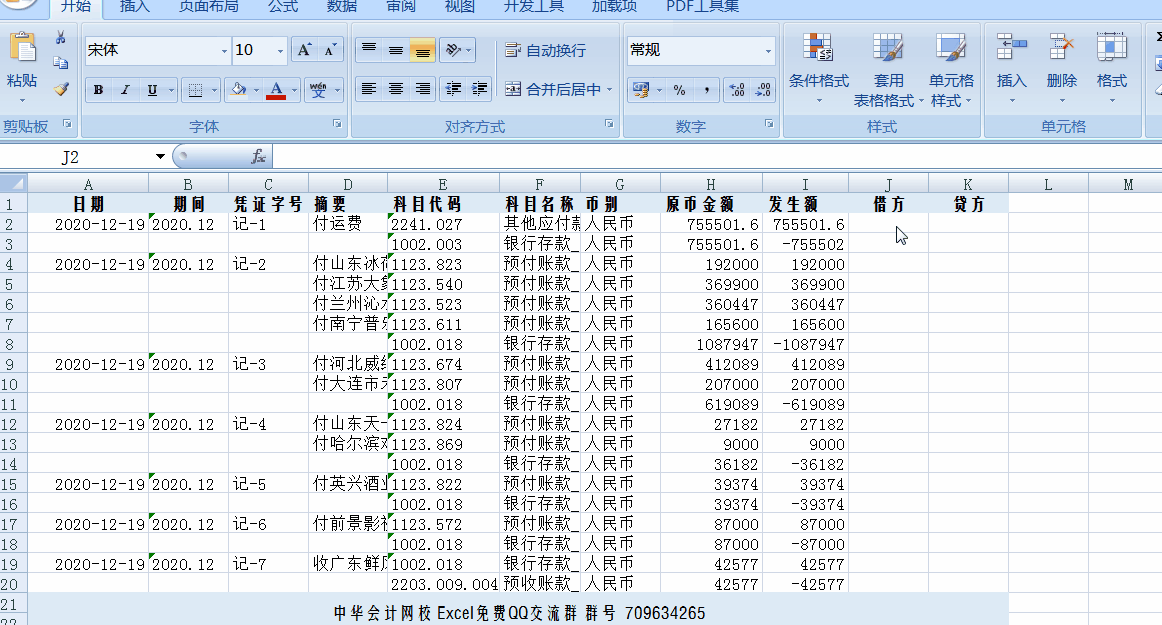This screenshot has width=1162, height=625.
Task: Click the Select All corner button
Action: click(x=13, y=183)
